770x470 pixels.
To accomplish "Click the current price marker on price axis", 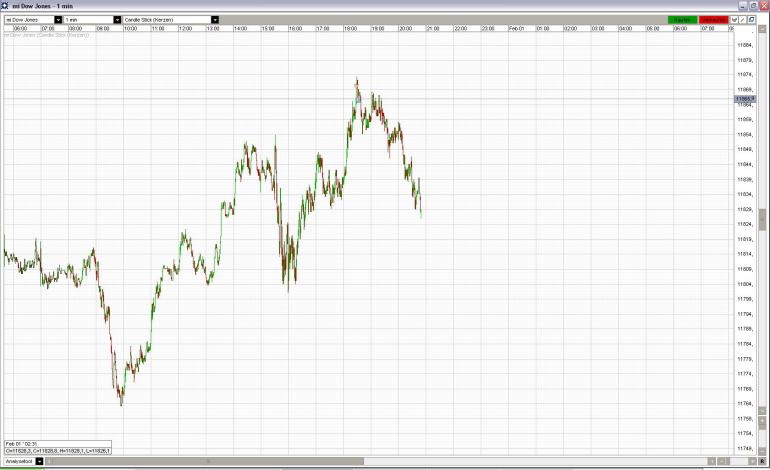I will [x=744, y=99].
